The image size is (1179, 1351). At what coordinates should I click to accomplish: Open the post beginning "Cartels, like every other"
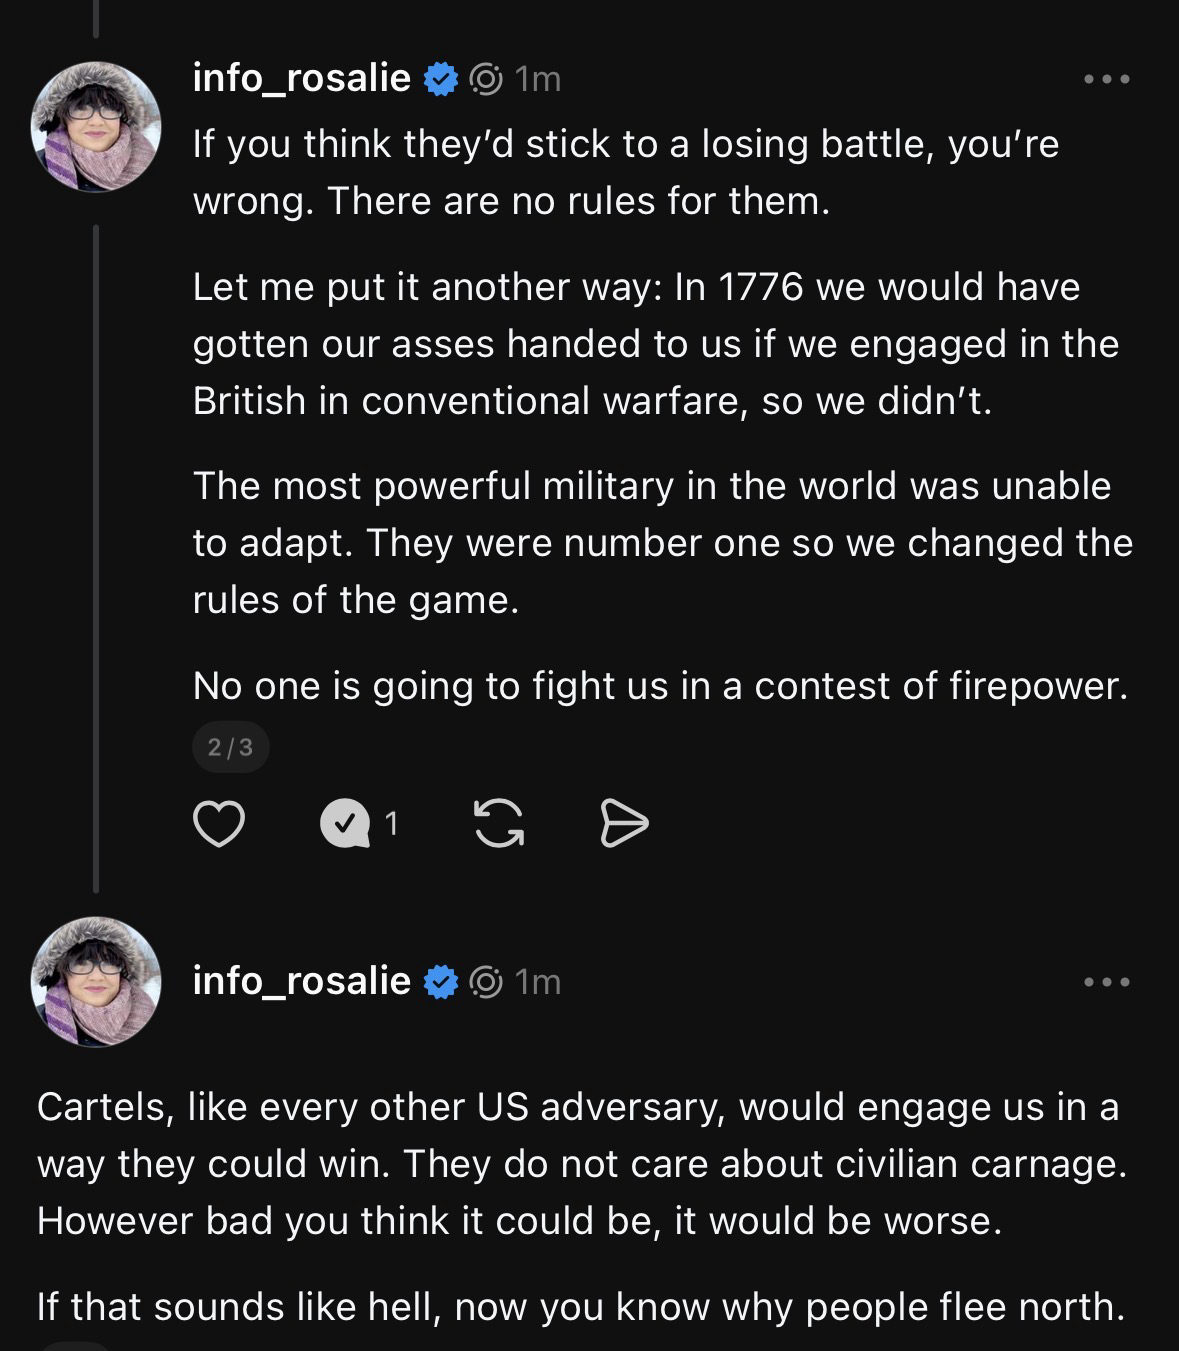(x=580, y=1164)
